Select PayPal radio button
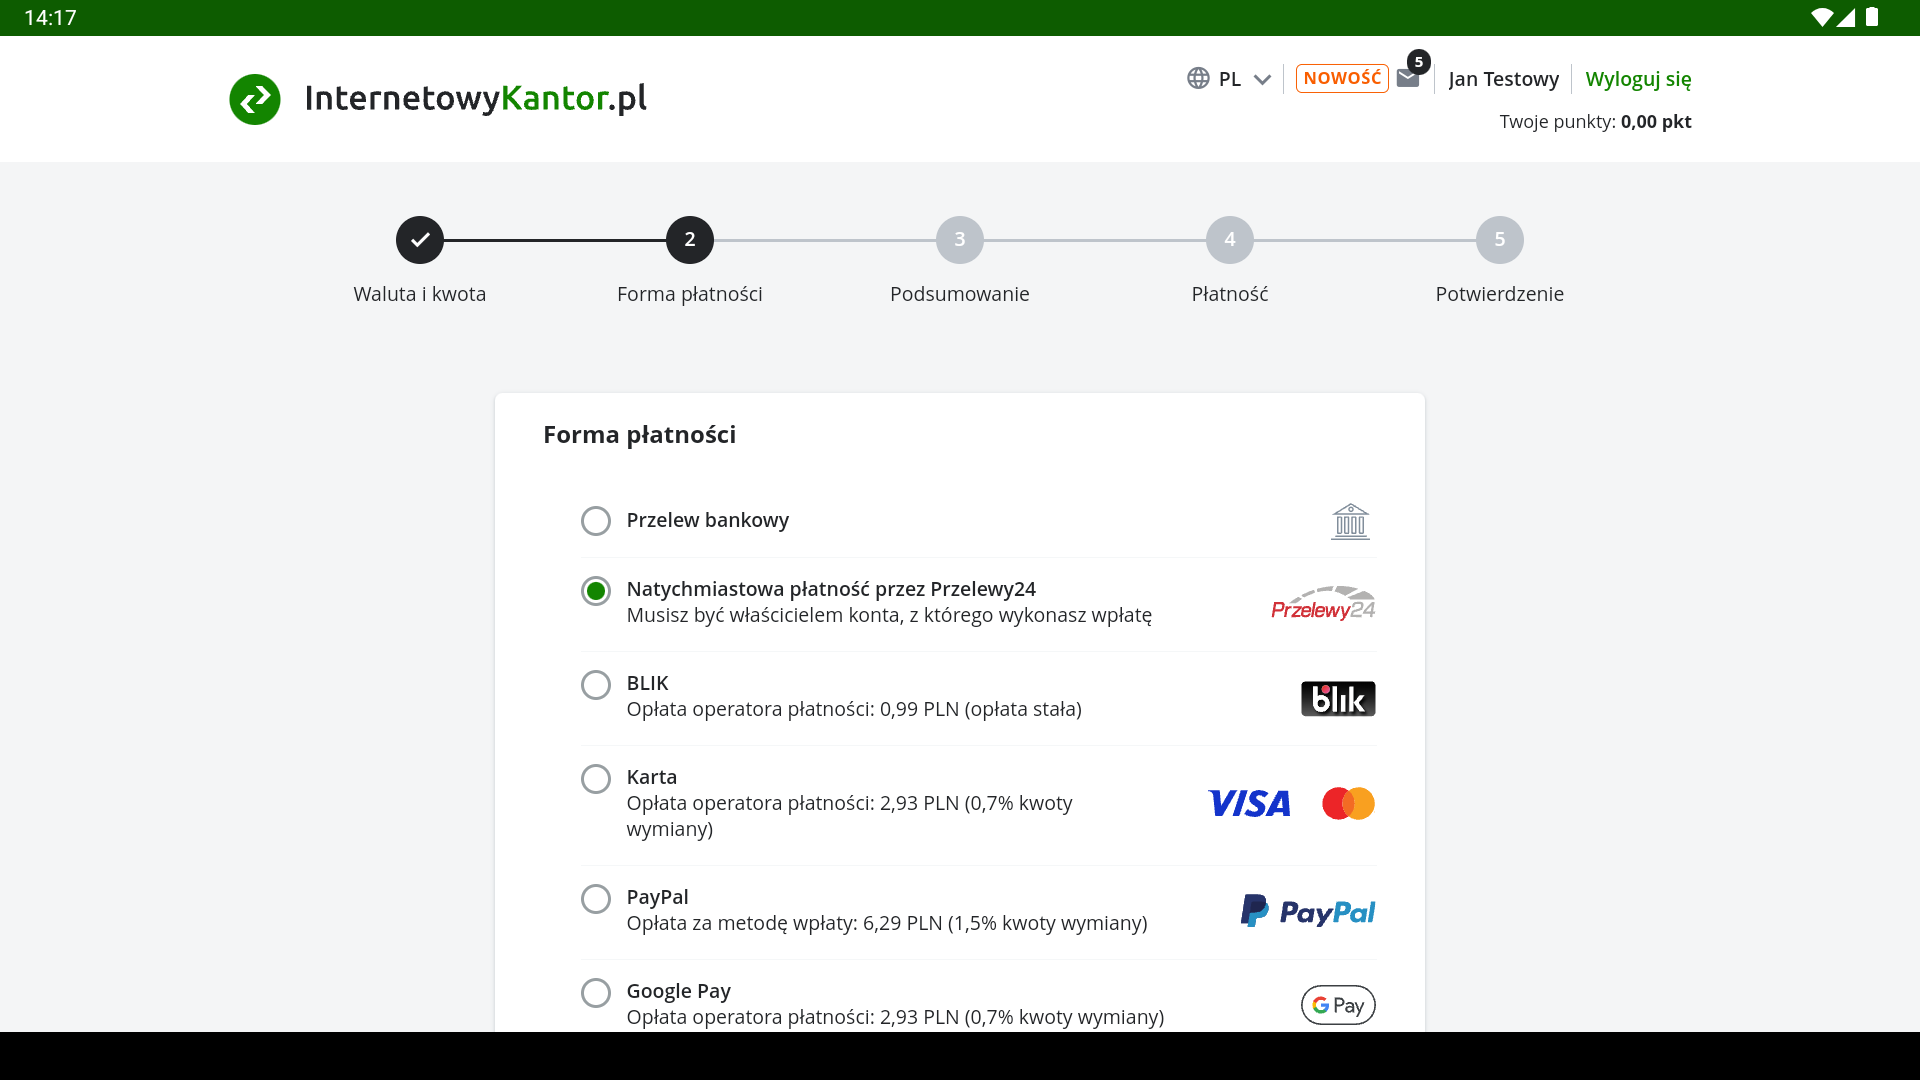This screenshot has height=1080, width=1920. coord(596,899)
